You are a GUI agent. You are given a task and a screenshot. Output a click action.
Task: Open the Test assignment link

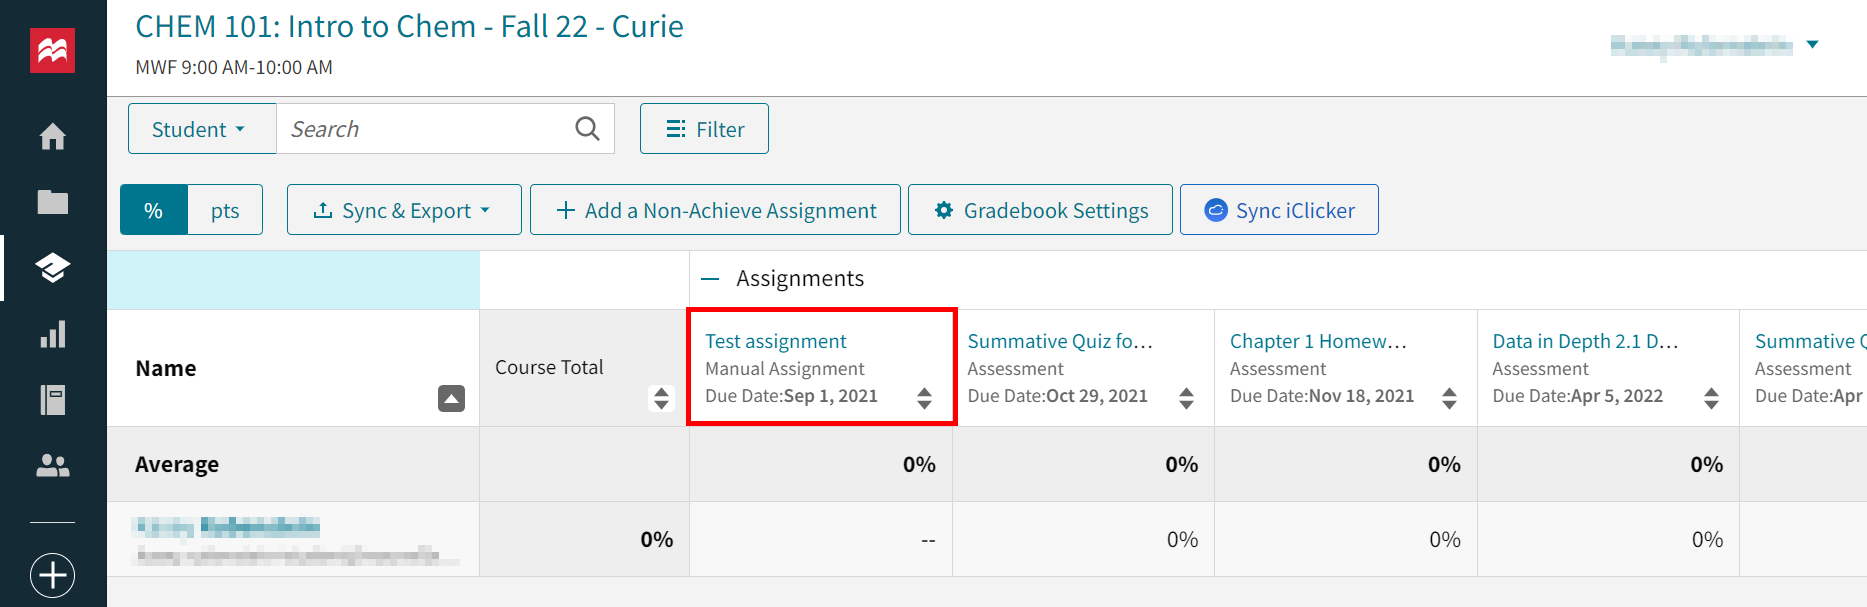click(x=775, y=340)
